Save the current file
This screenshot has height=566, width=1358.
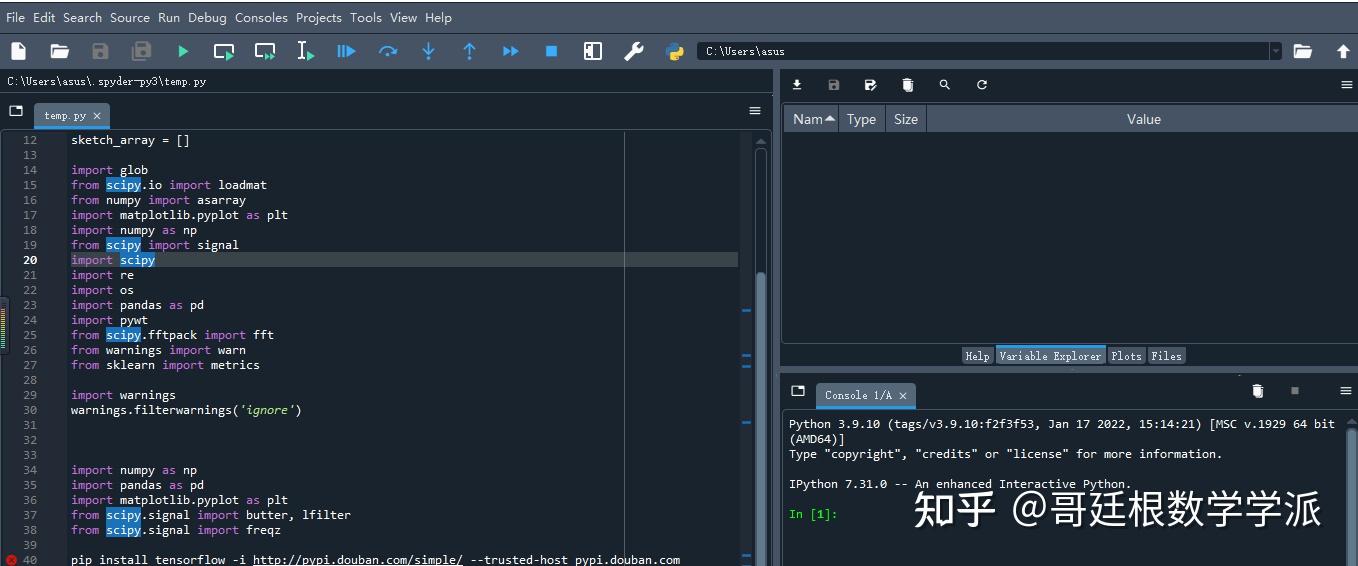coord(100,51)
